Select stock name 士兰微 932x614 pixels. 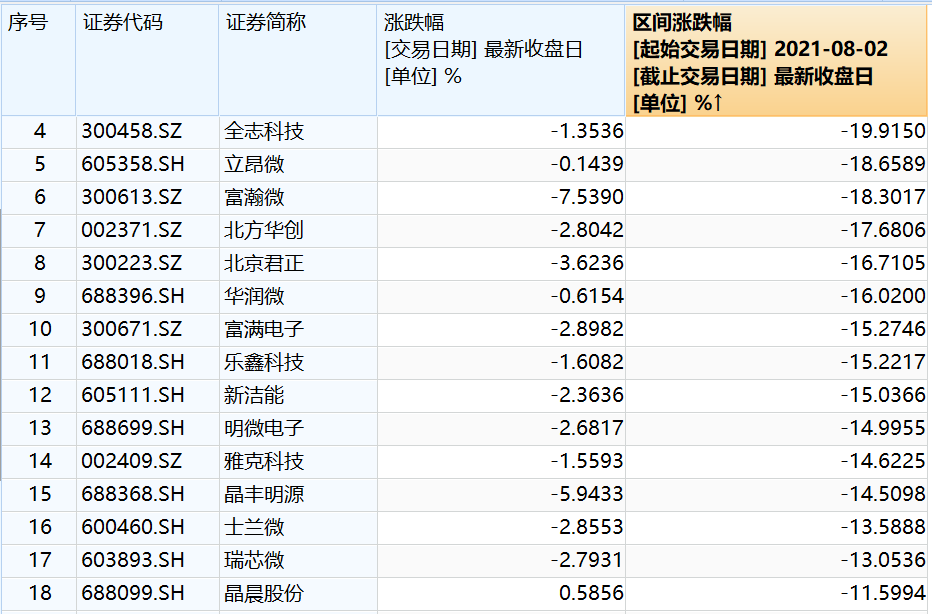[x=254, y=527]
